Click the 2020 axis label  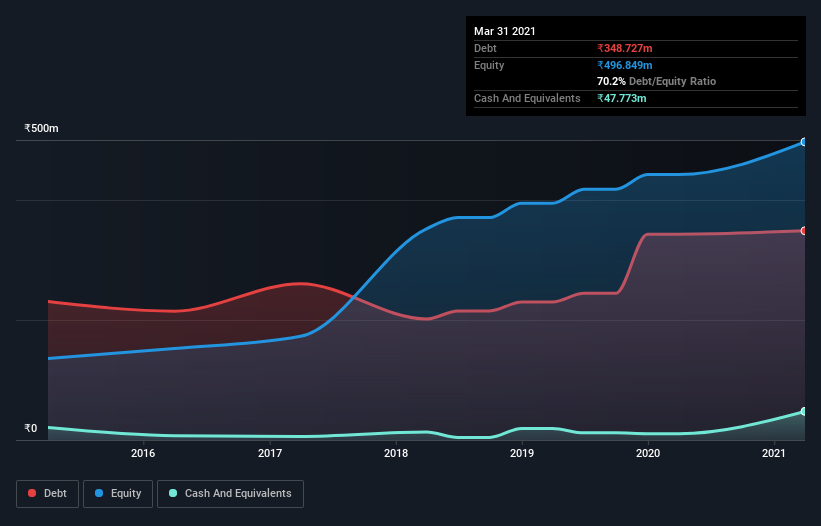pos(648,453)
